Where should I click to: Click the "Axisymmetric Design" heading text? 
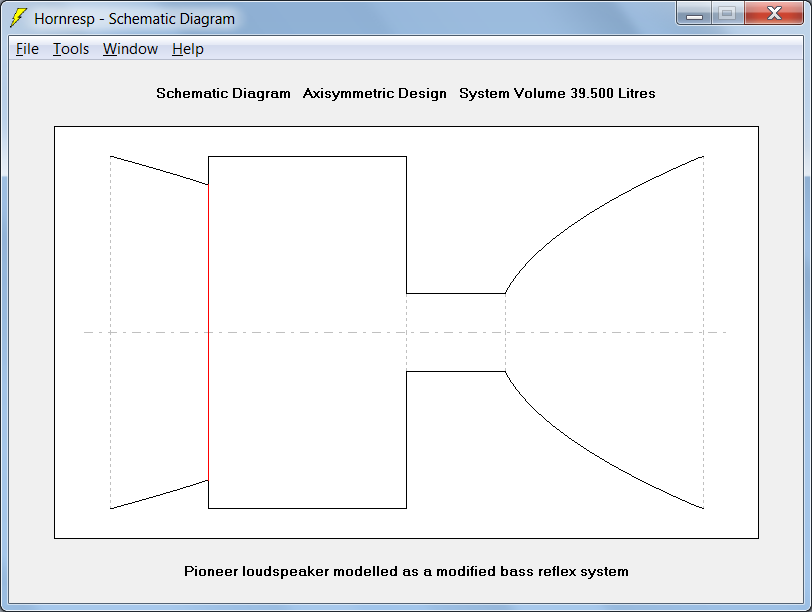coord(374,93)
